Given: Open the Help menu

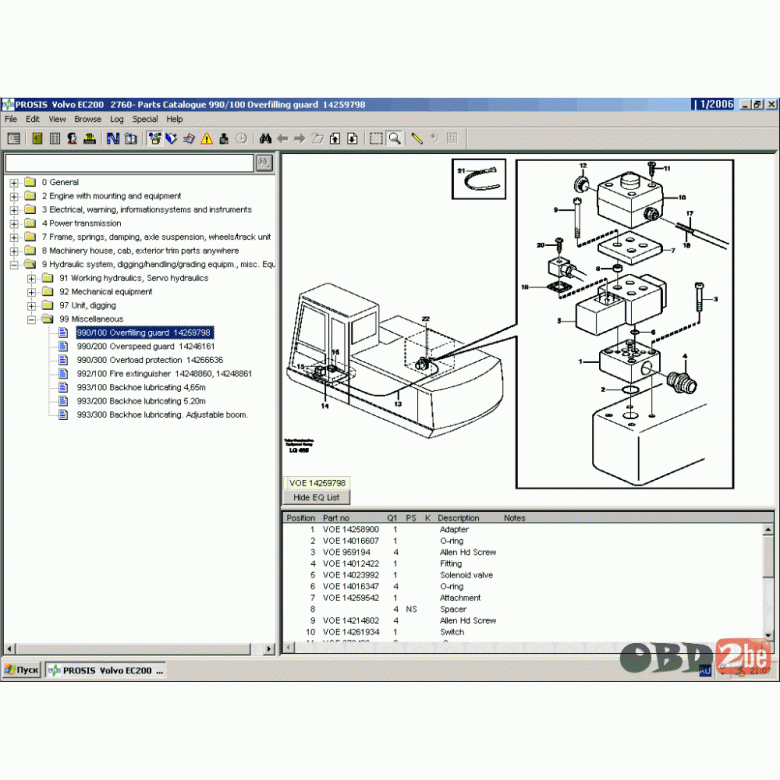Looking at the screenshot, I should 174,119.
